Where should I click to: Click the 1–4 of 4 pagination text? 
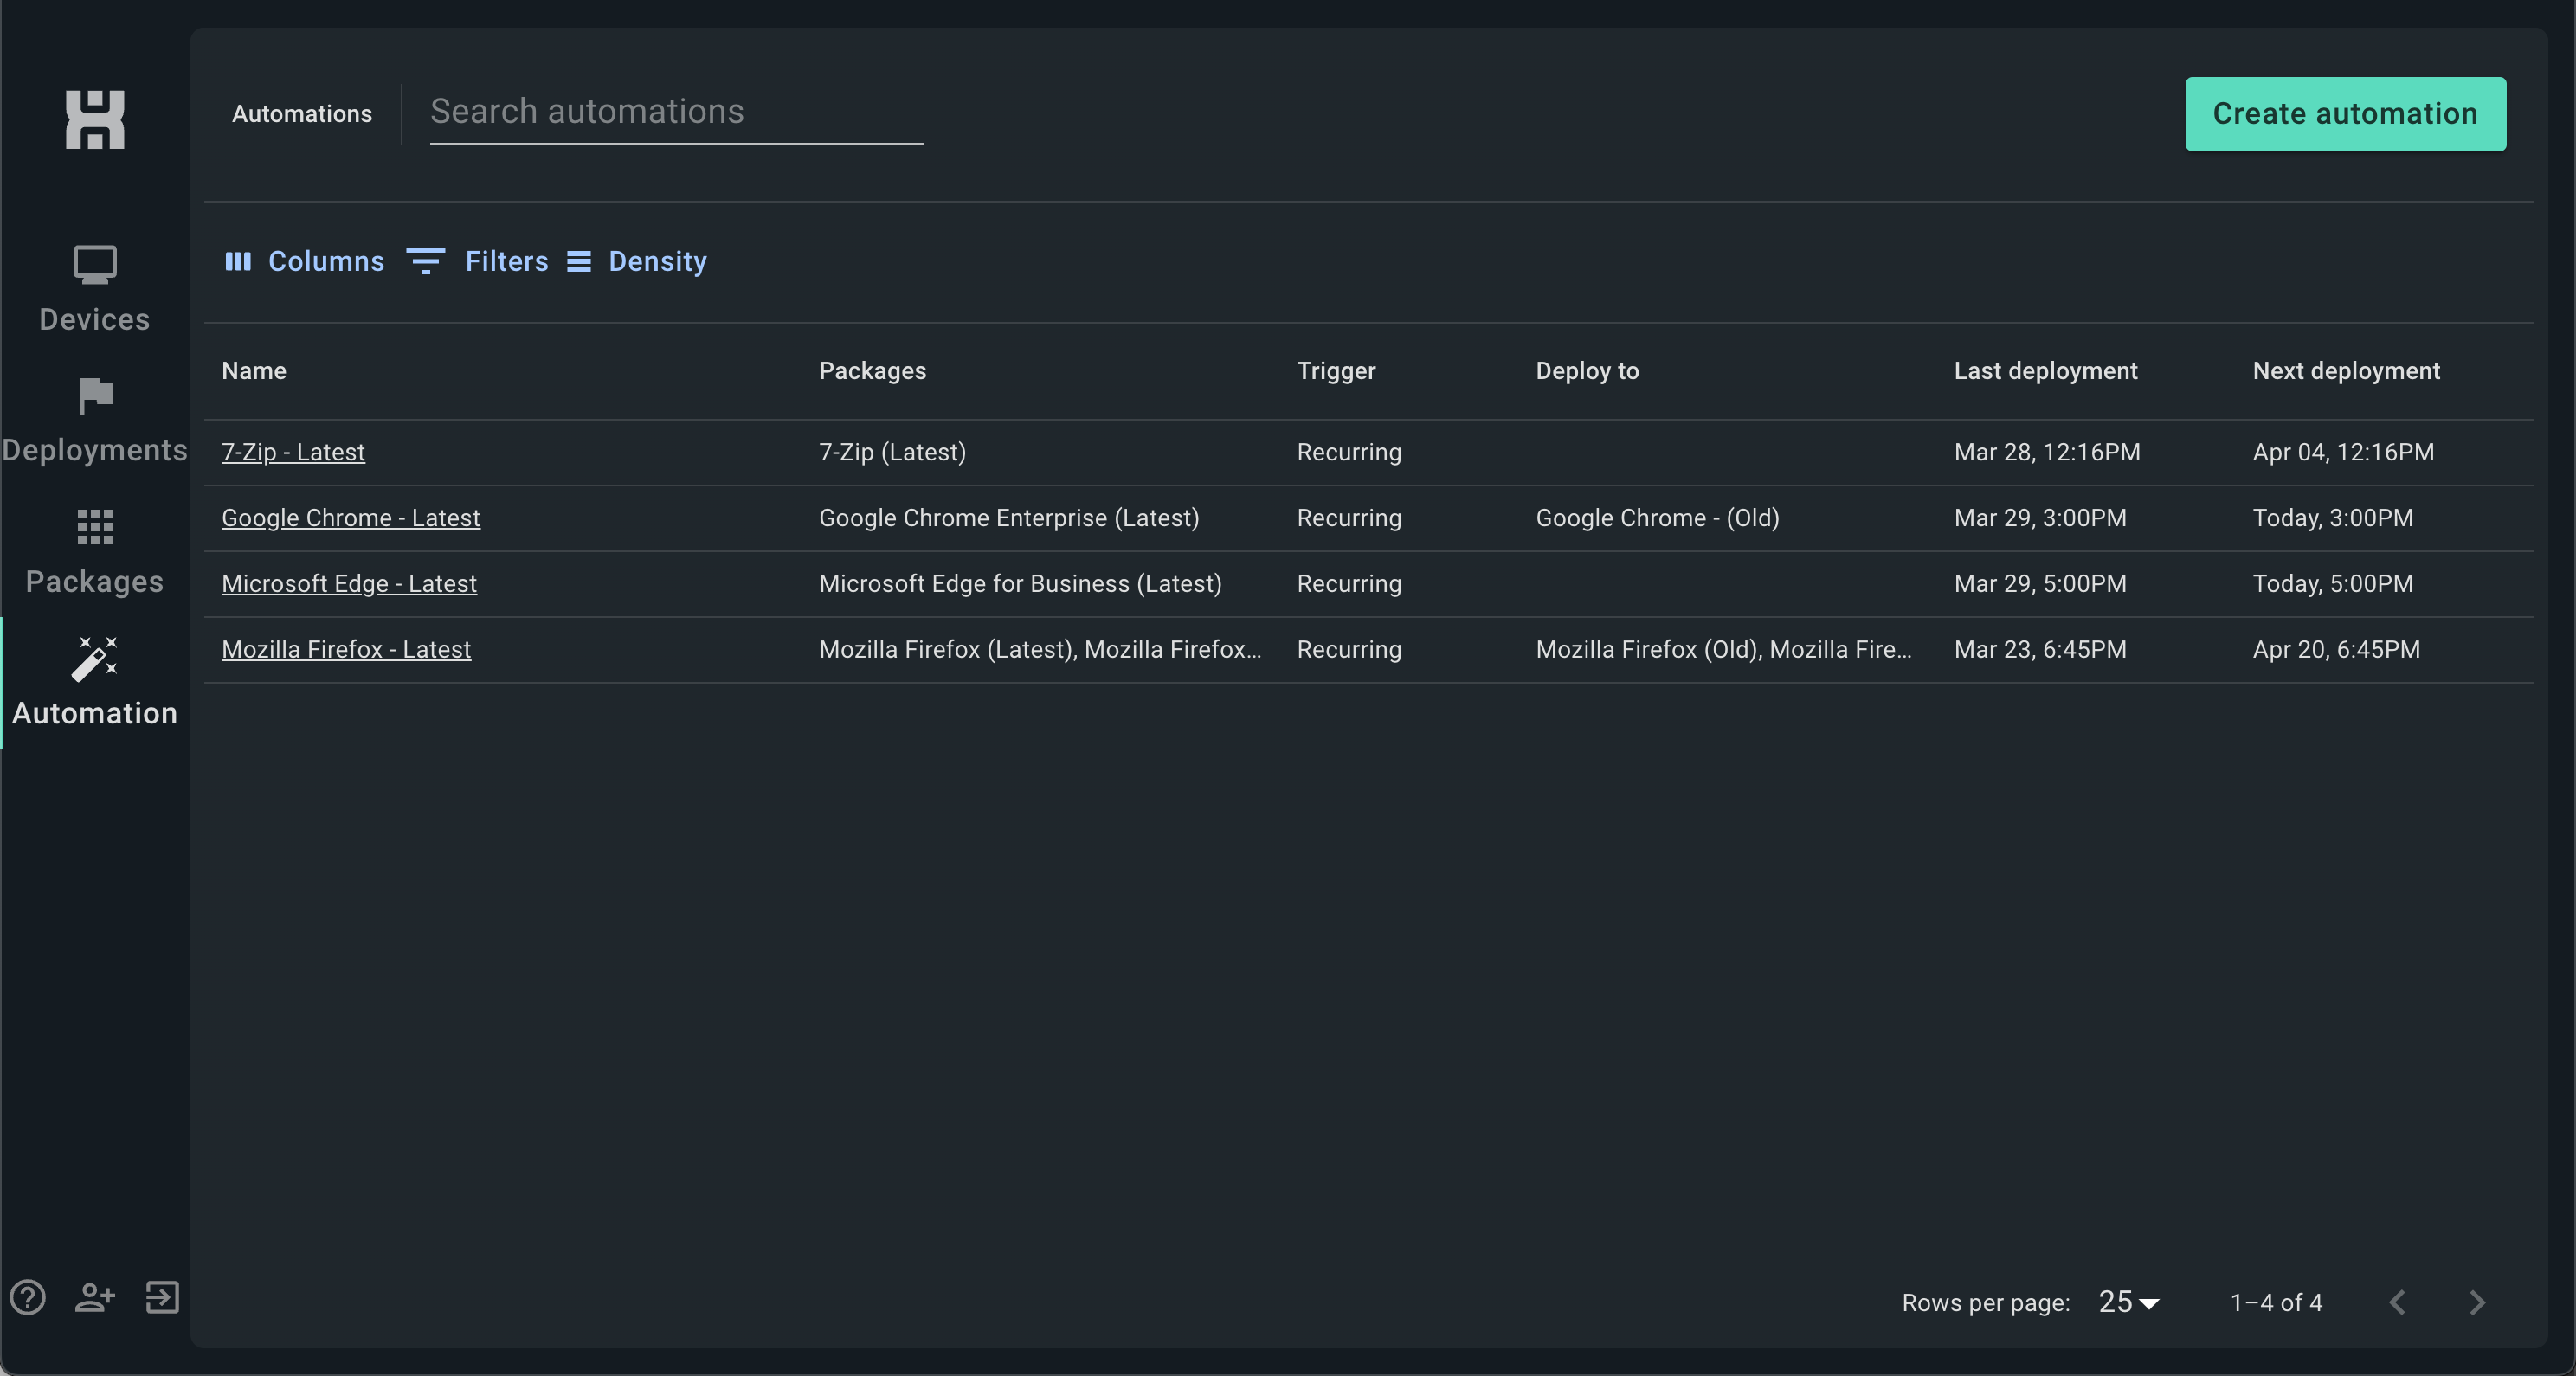click(2276, 1303)
